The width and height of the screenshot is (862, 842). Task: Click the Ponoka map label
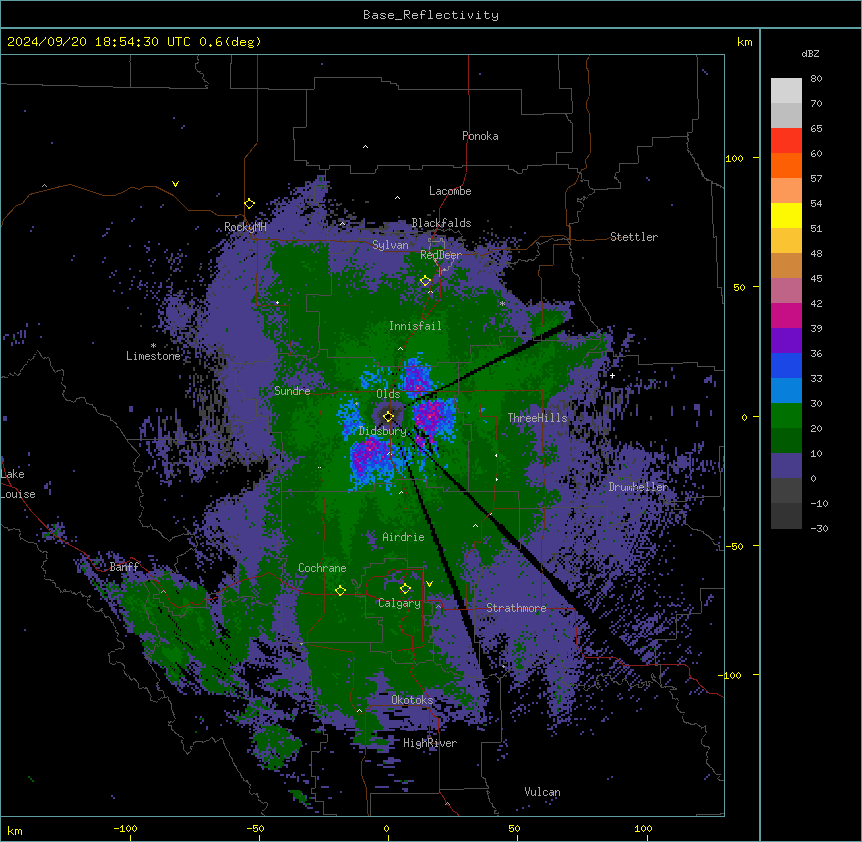click(480, 136)
